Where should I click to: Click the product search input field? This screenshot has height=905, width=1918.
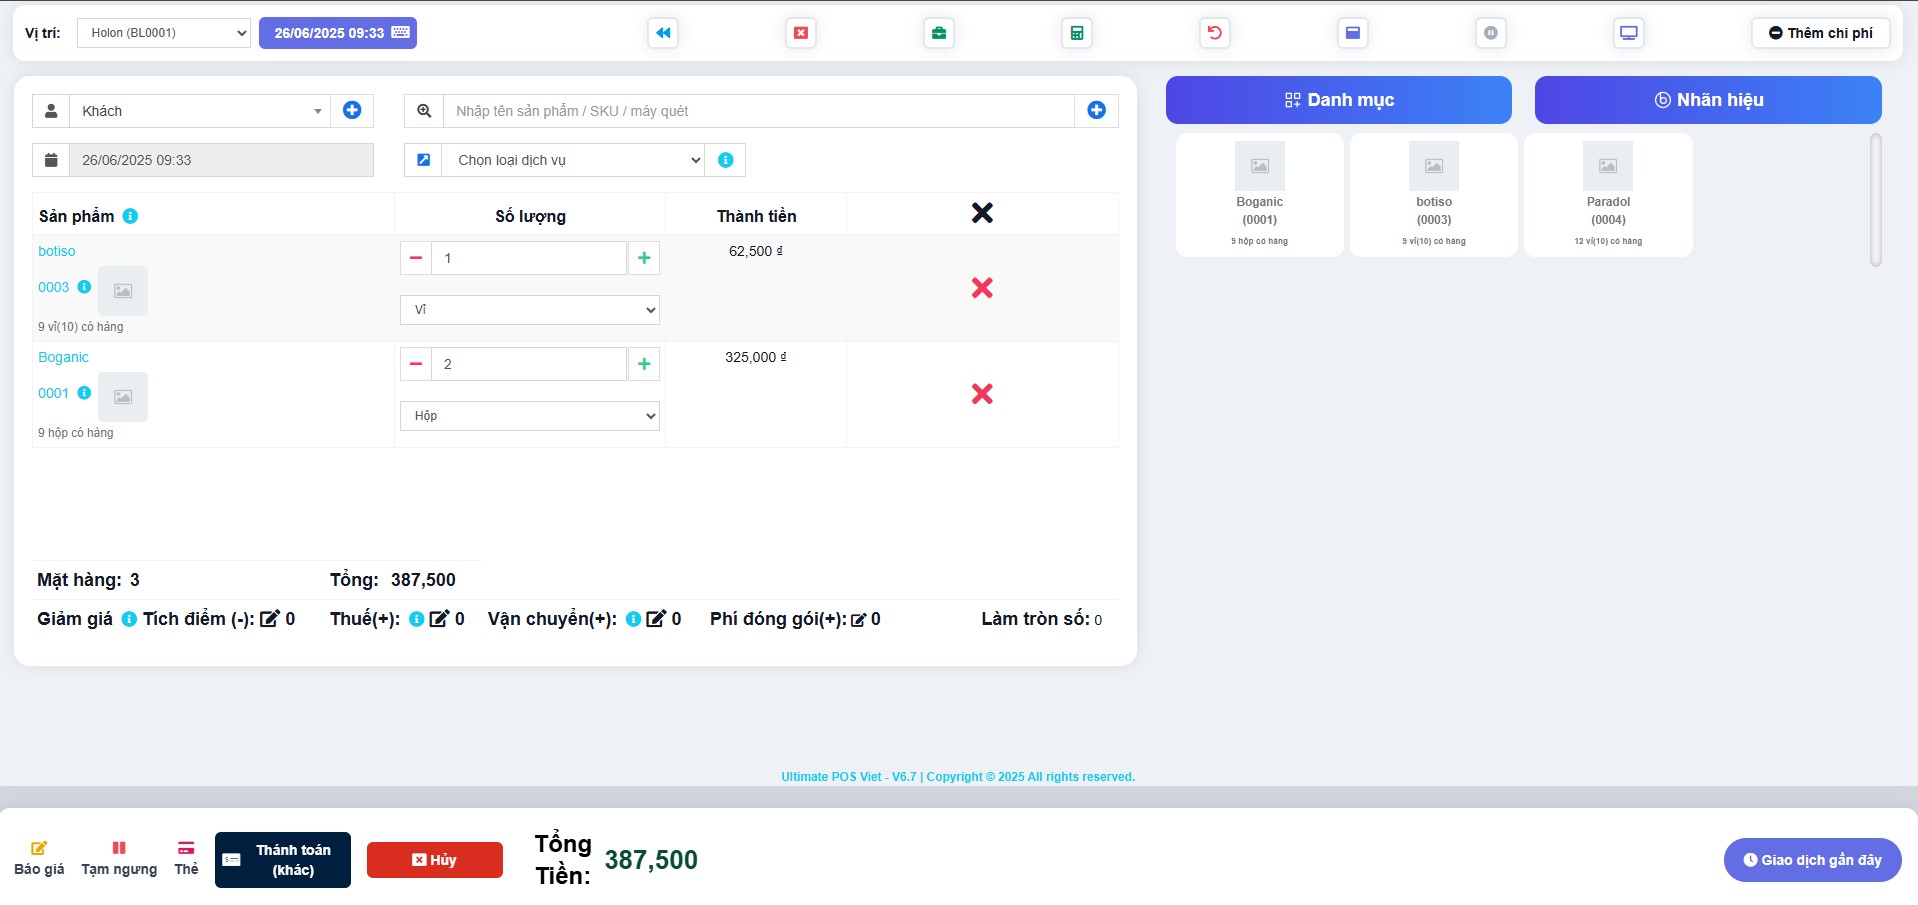[x=758, y=111]
